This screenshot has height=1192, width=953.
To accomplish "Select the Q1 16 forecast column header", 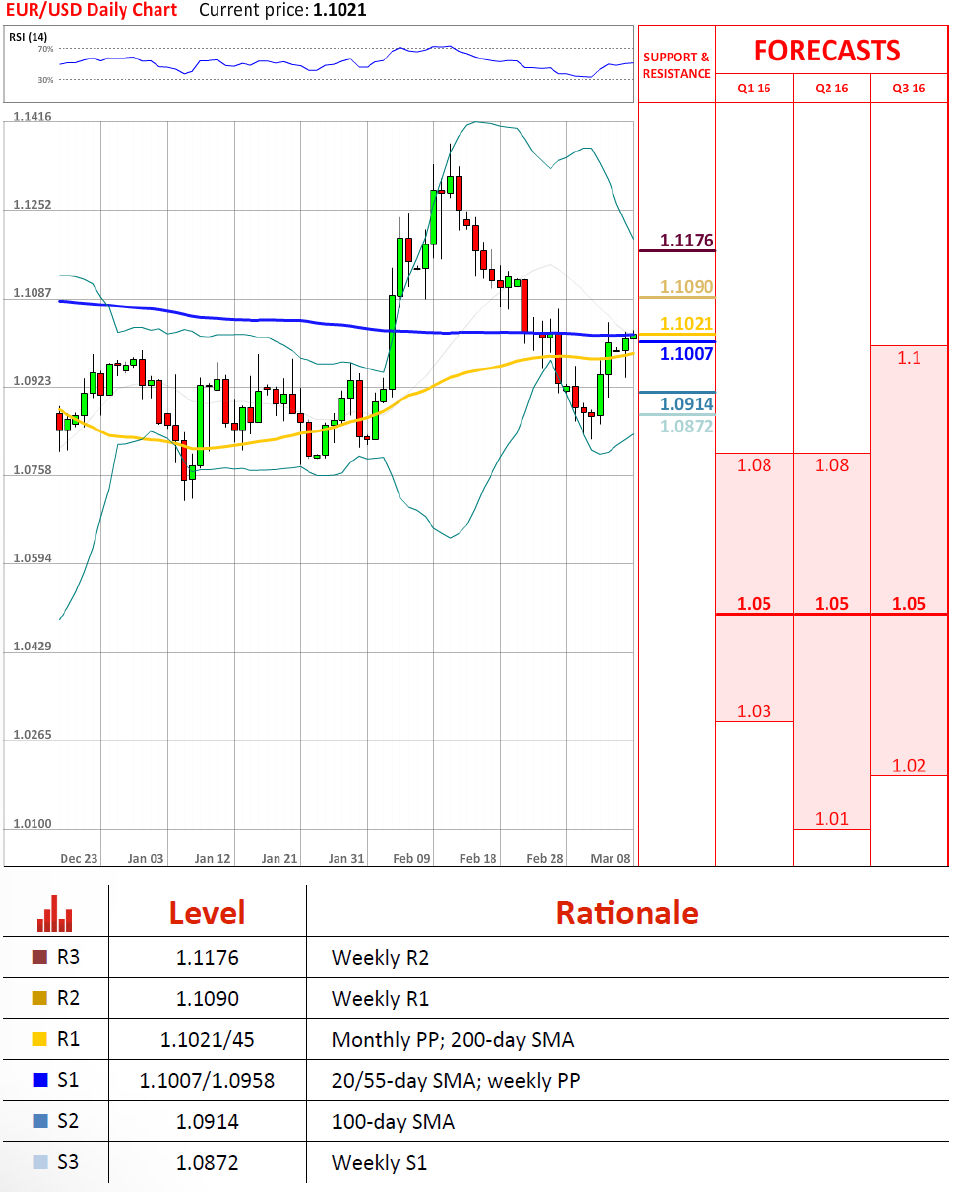I will (754, 88).
